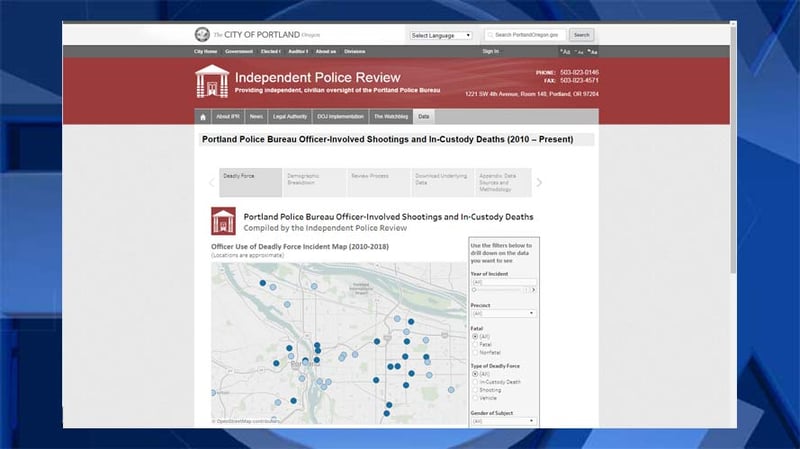The image size is (800, 449).
Task: Open the About us menu item
Action: coord(326,52)
